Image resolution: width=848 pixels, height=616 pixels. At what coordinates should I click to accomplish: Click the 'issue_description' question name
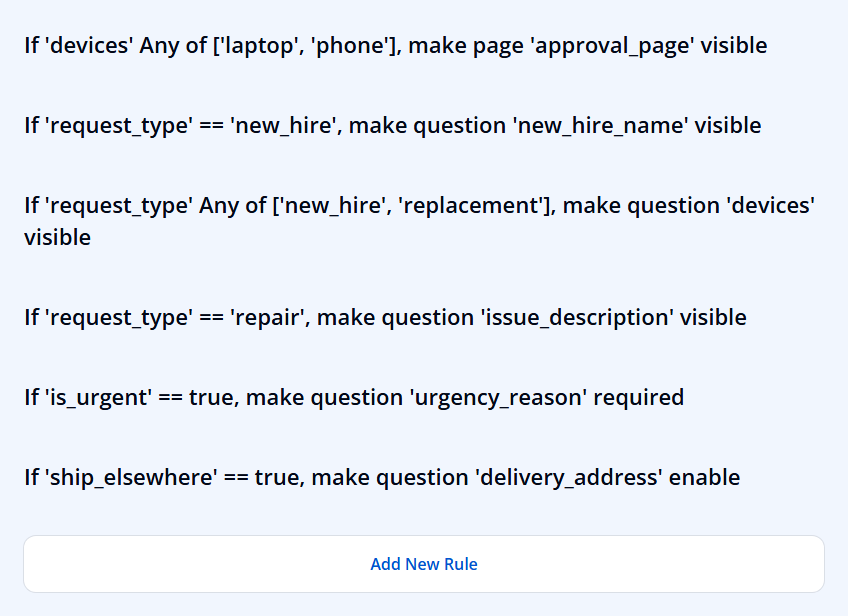577,317
